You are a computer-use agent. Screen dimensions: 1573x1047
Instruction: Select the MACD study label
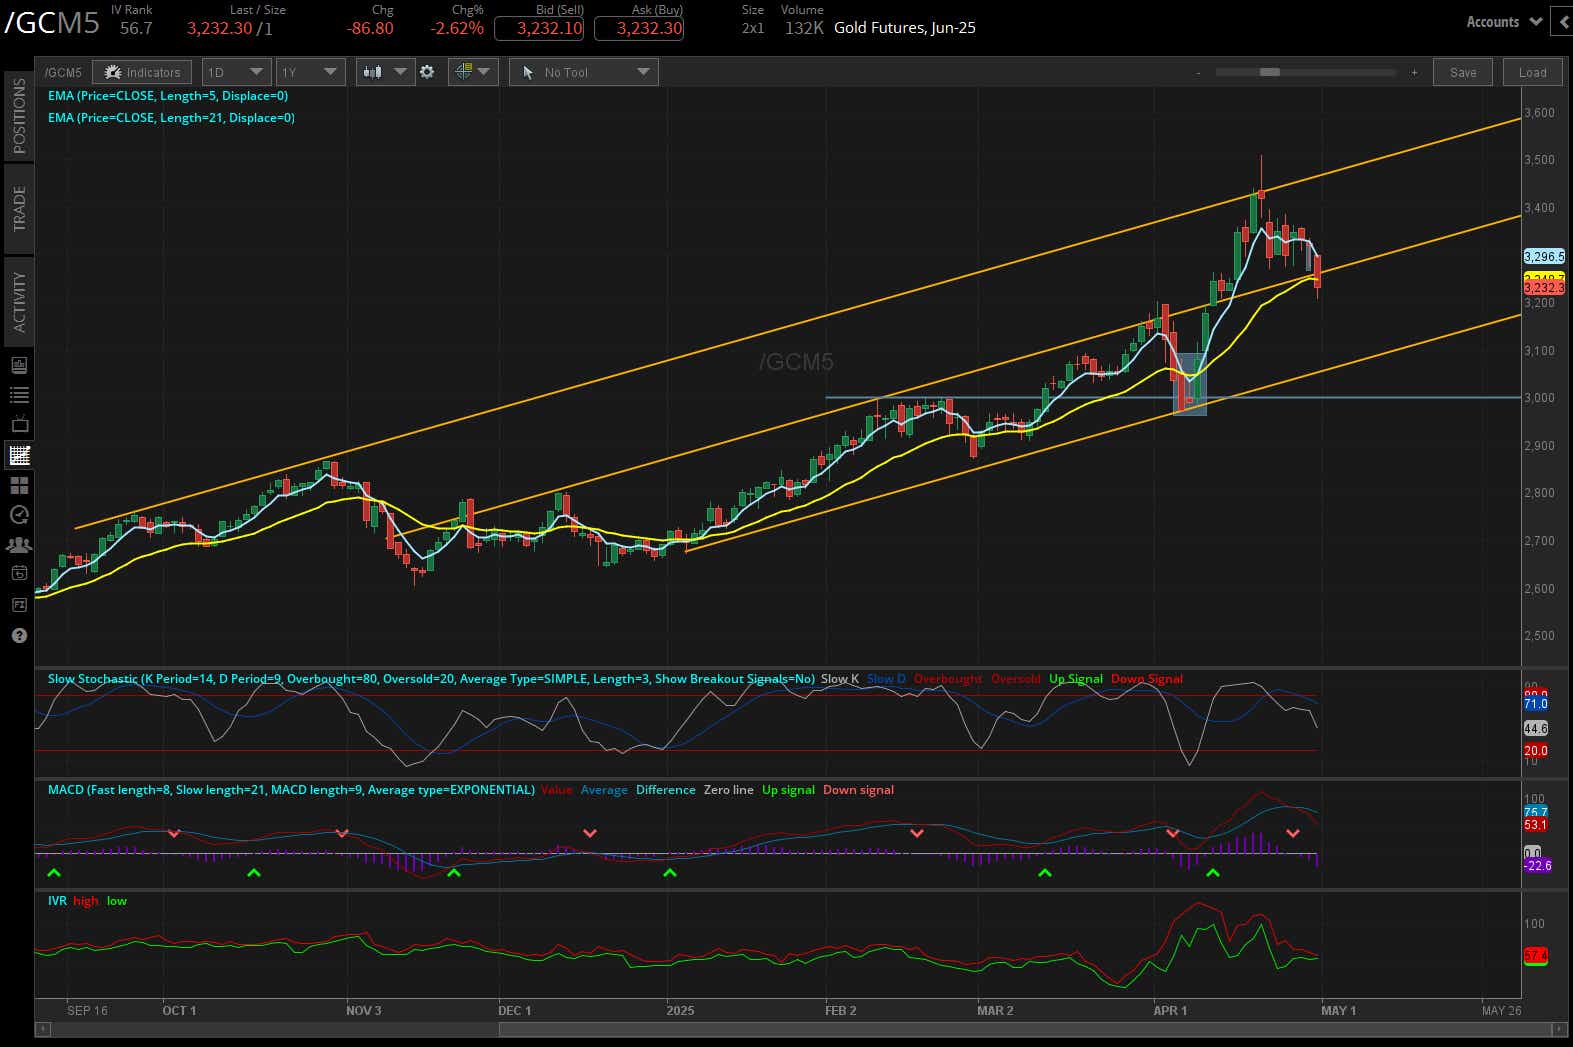(x=291, y=790)
